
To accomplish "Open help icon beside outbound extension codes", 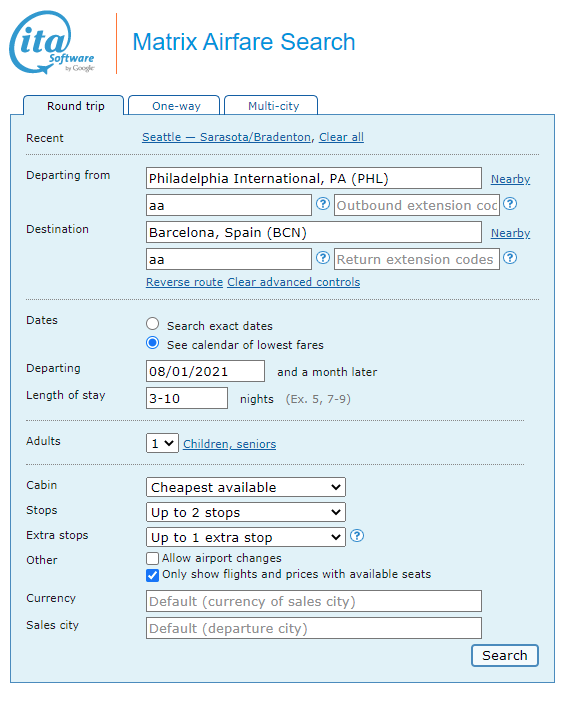I will [510, 204].
